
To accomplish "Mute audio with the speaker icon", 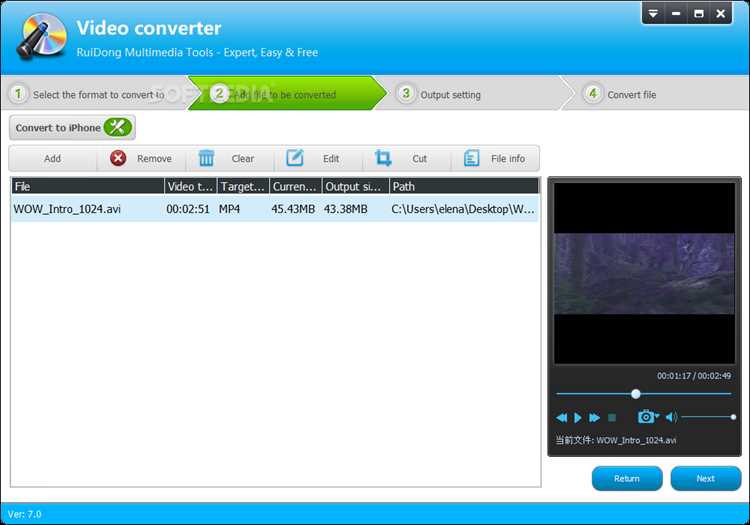I will coord(671,417).
